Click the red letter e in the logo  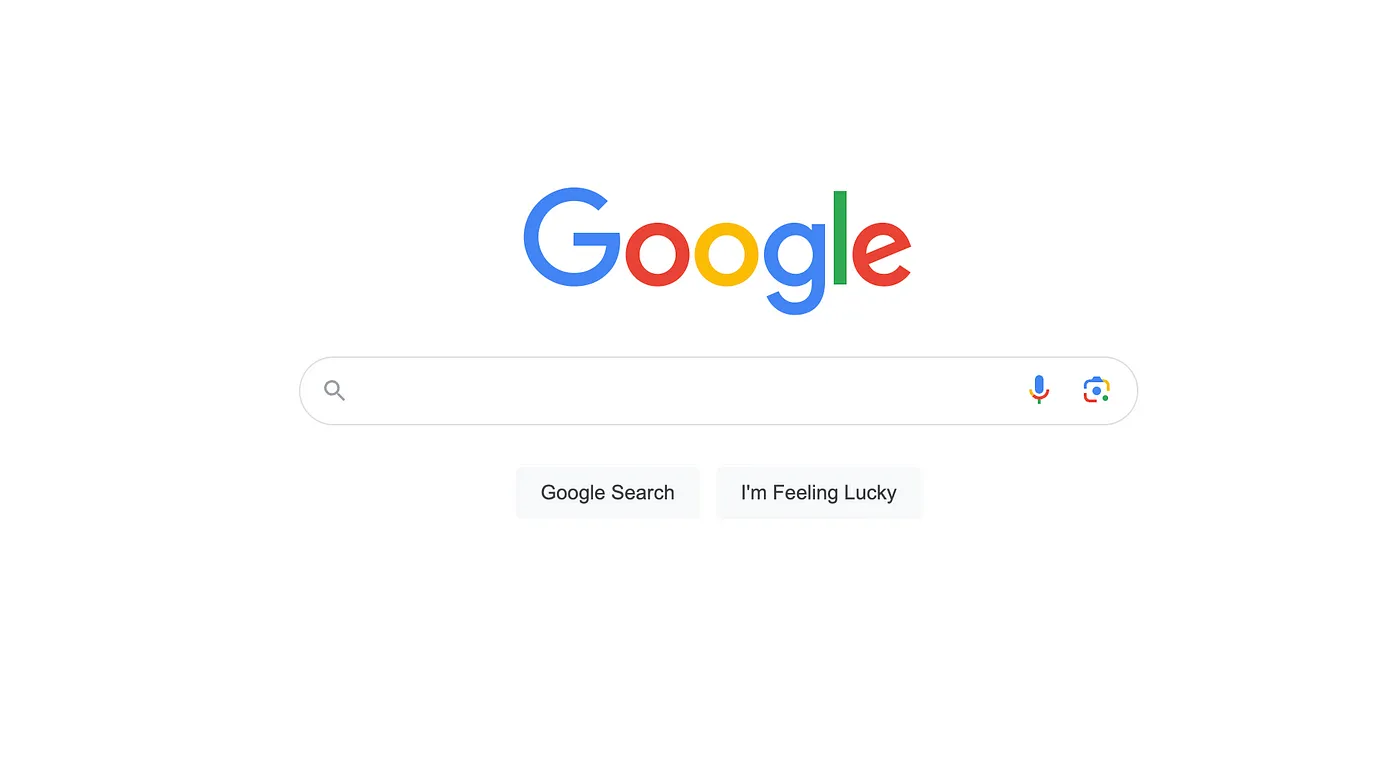click(881, 253)
